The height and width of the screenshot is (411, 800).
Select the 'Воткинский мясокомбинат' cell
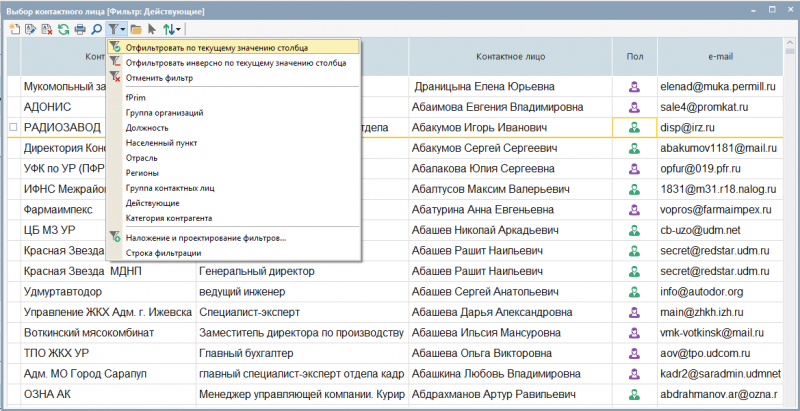click(x=108, y=332)
